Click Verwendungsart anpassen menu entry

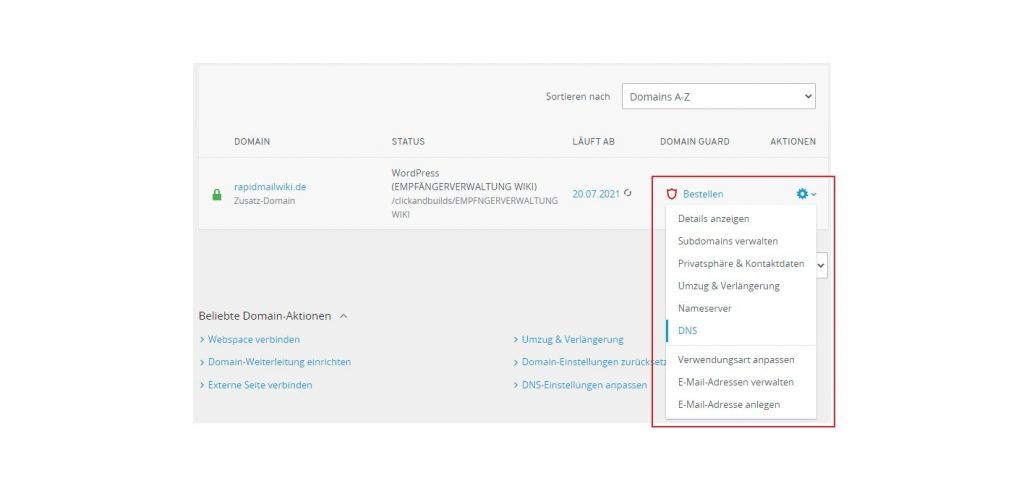(x=735, y=359)
